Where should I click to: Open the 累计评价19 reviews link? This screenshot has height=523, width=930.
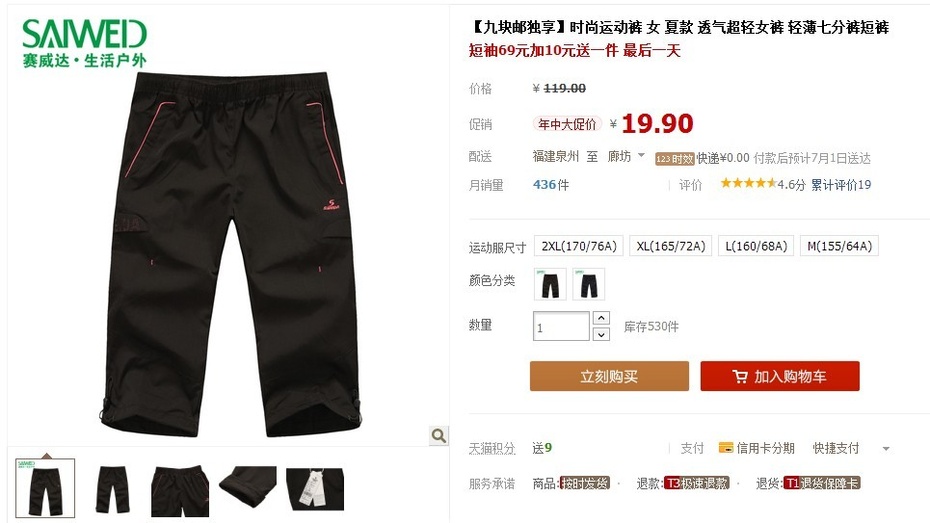[x=841, y=185]
